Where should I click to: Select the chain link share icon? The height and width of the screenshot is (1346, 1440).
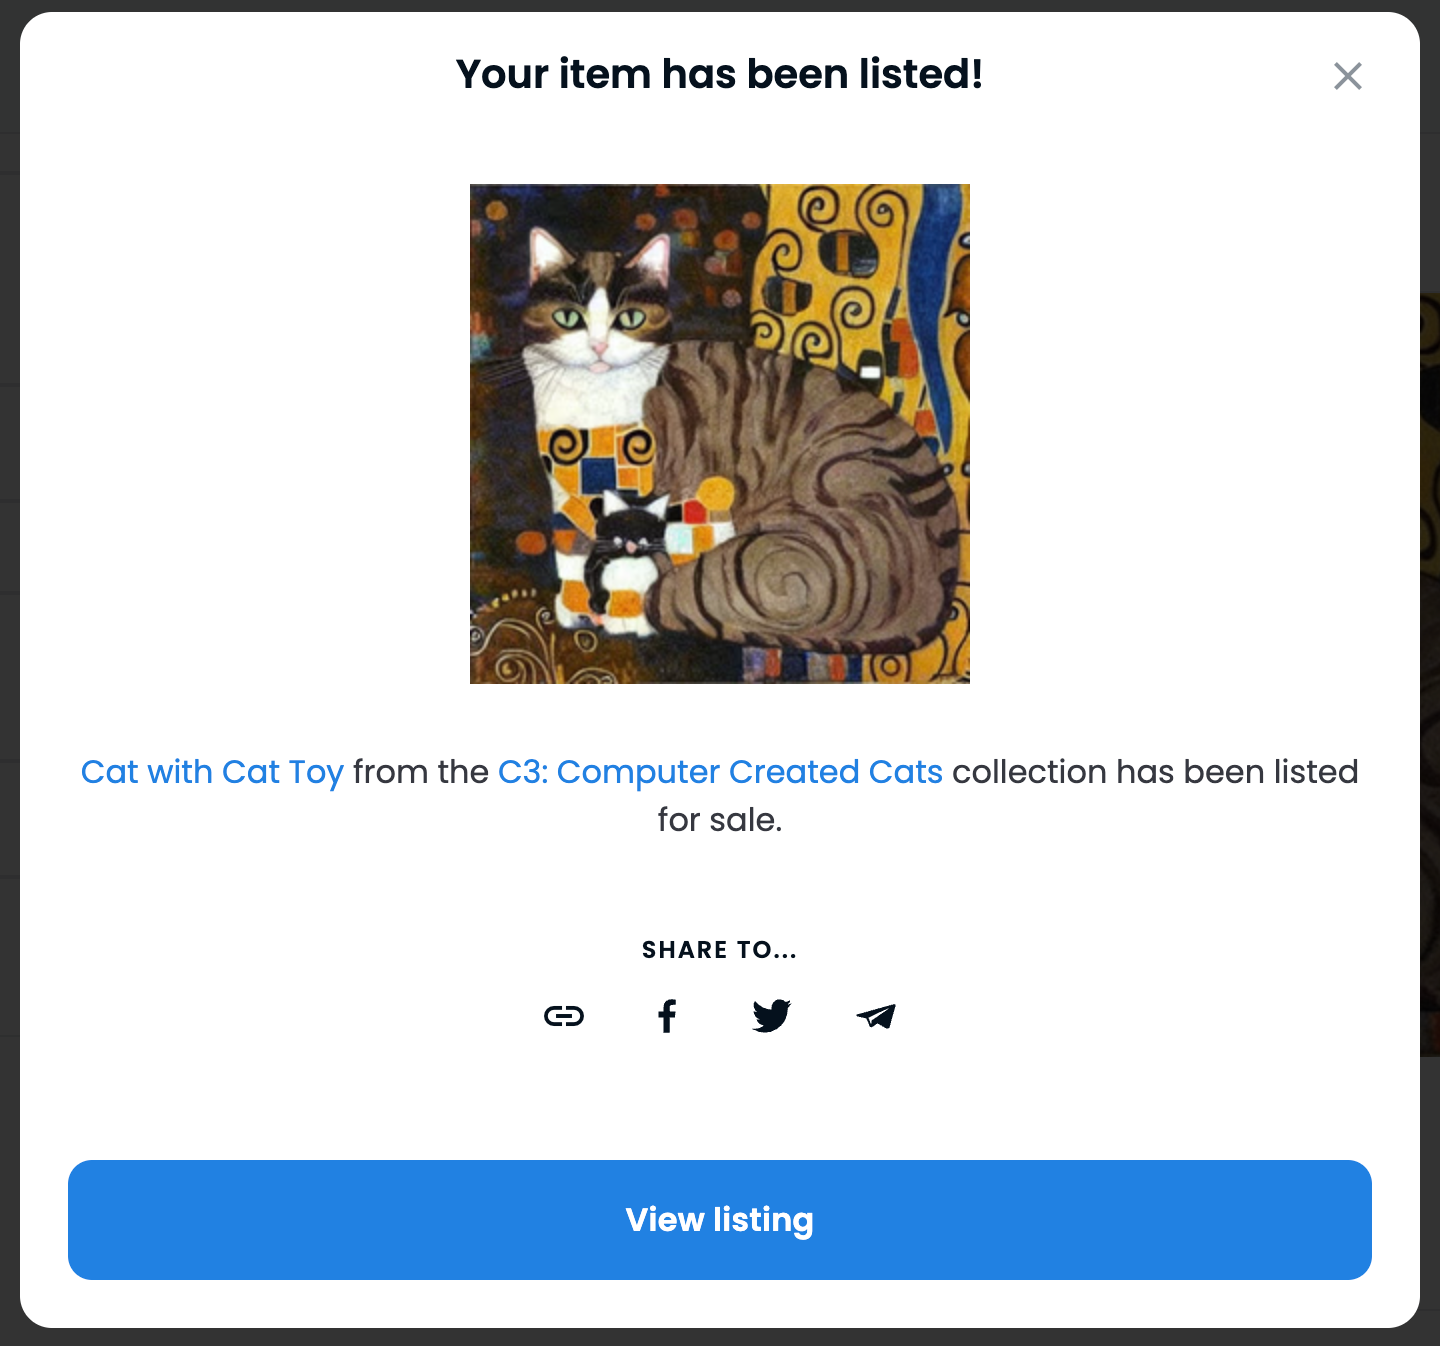pos(564,1016)
